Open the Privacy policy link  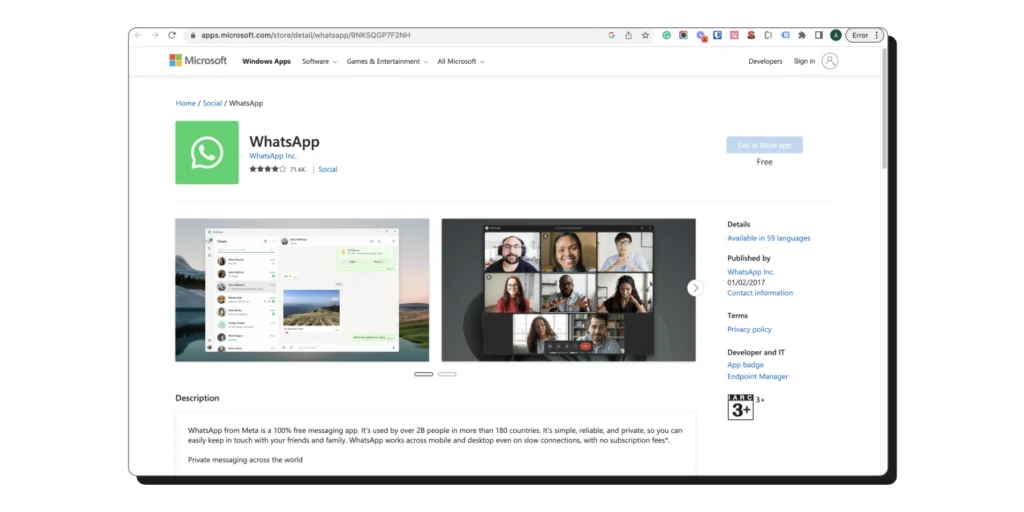click(749, 329)
